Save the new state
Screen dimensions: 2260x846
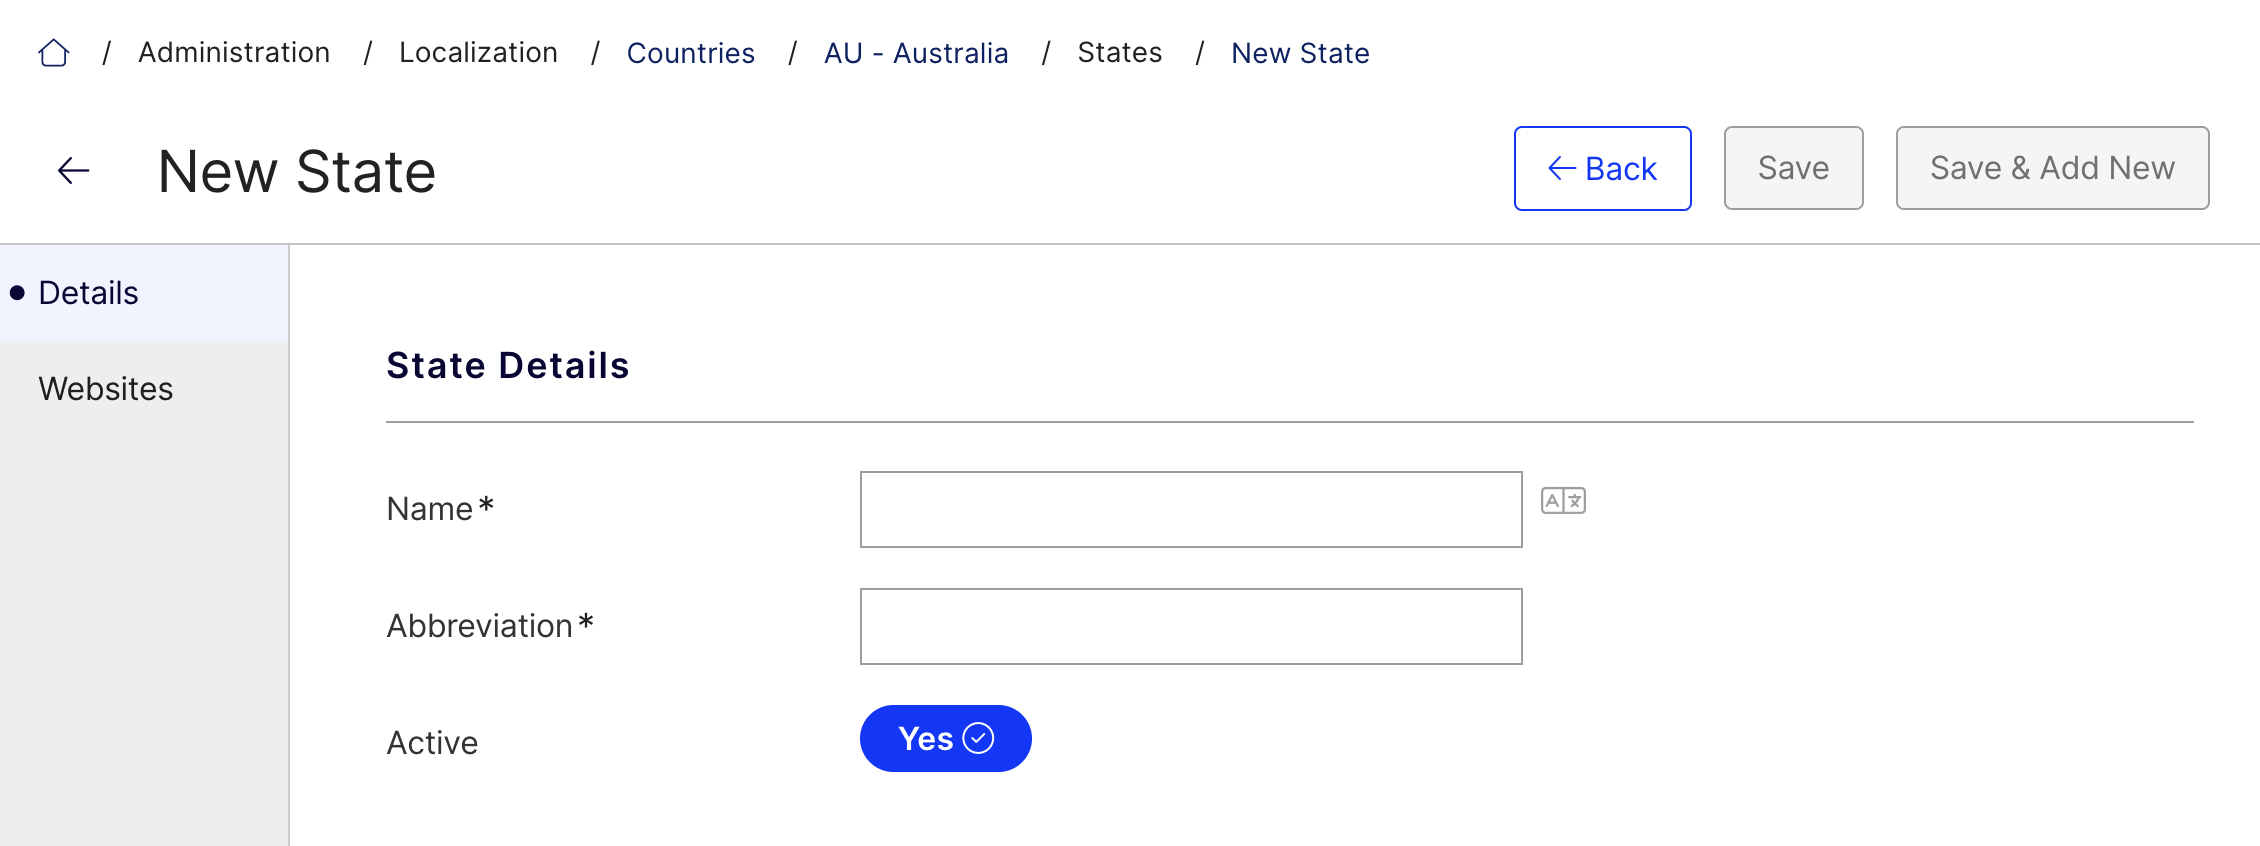(1793, 168)
